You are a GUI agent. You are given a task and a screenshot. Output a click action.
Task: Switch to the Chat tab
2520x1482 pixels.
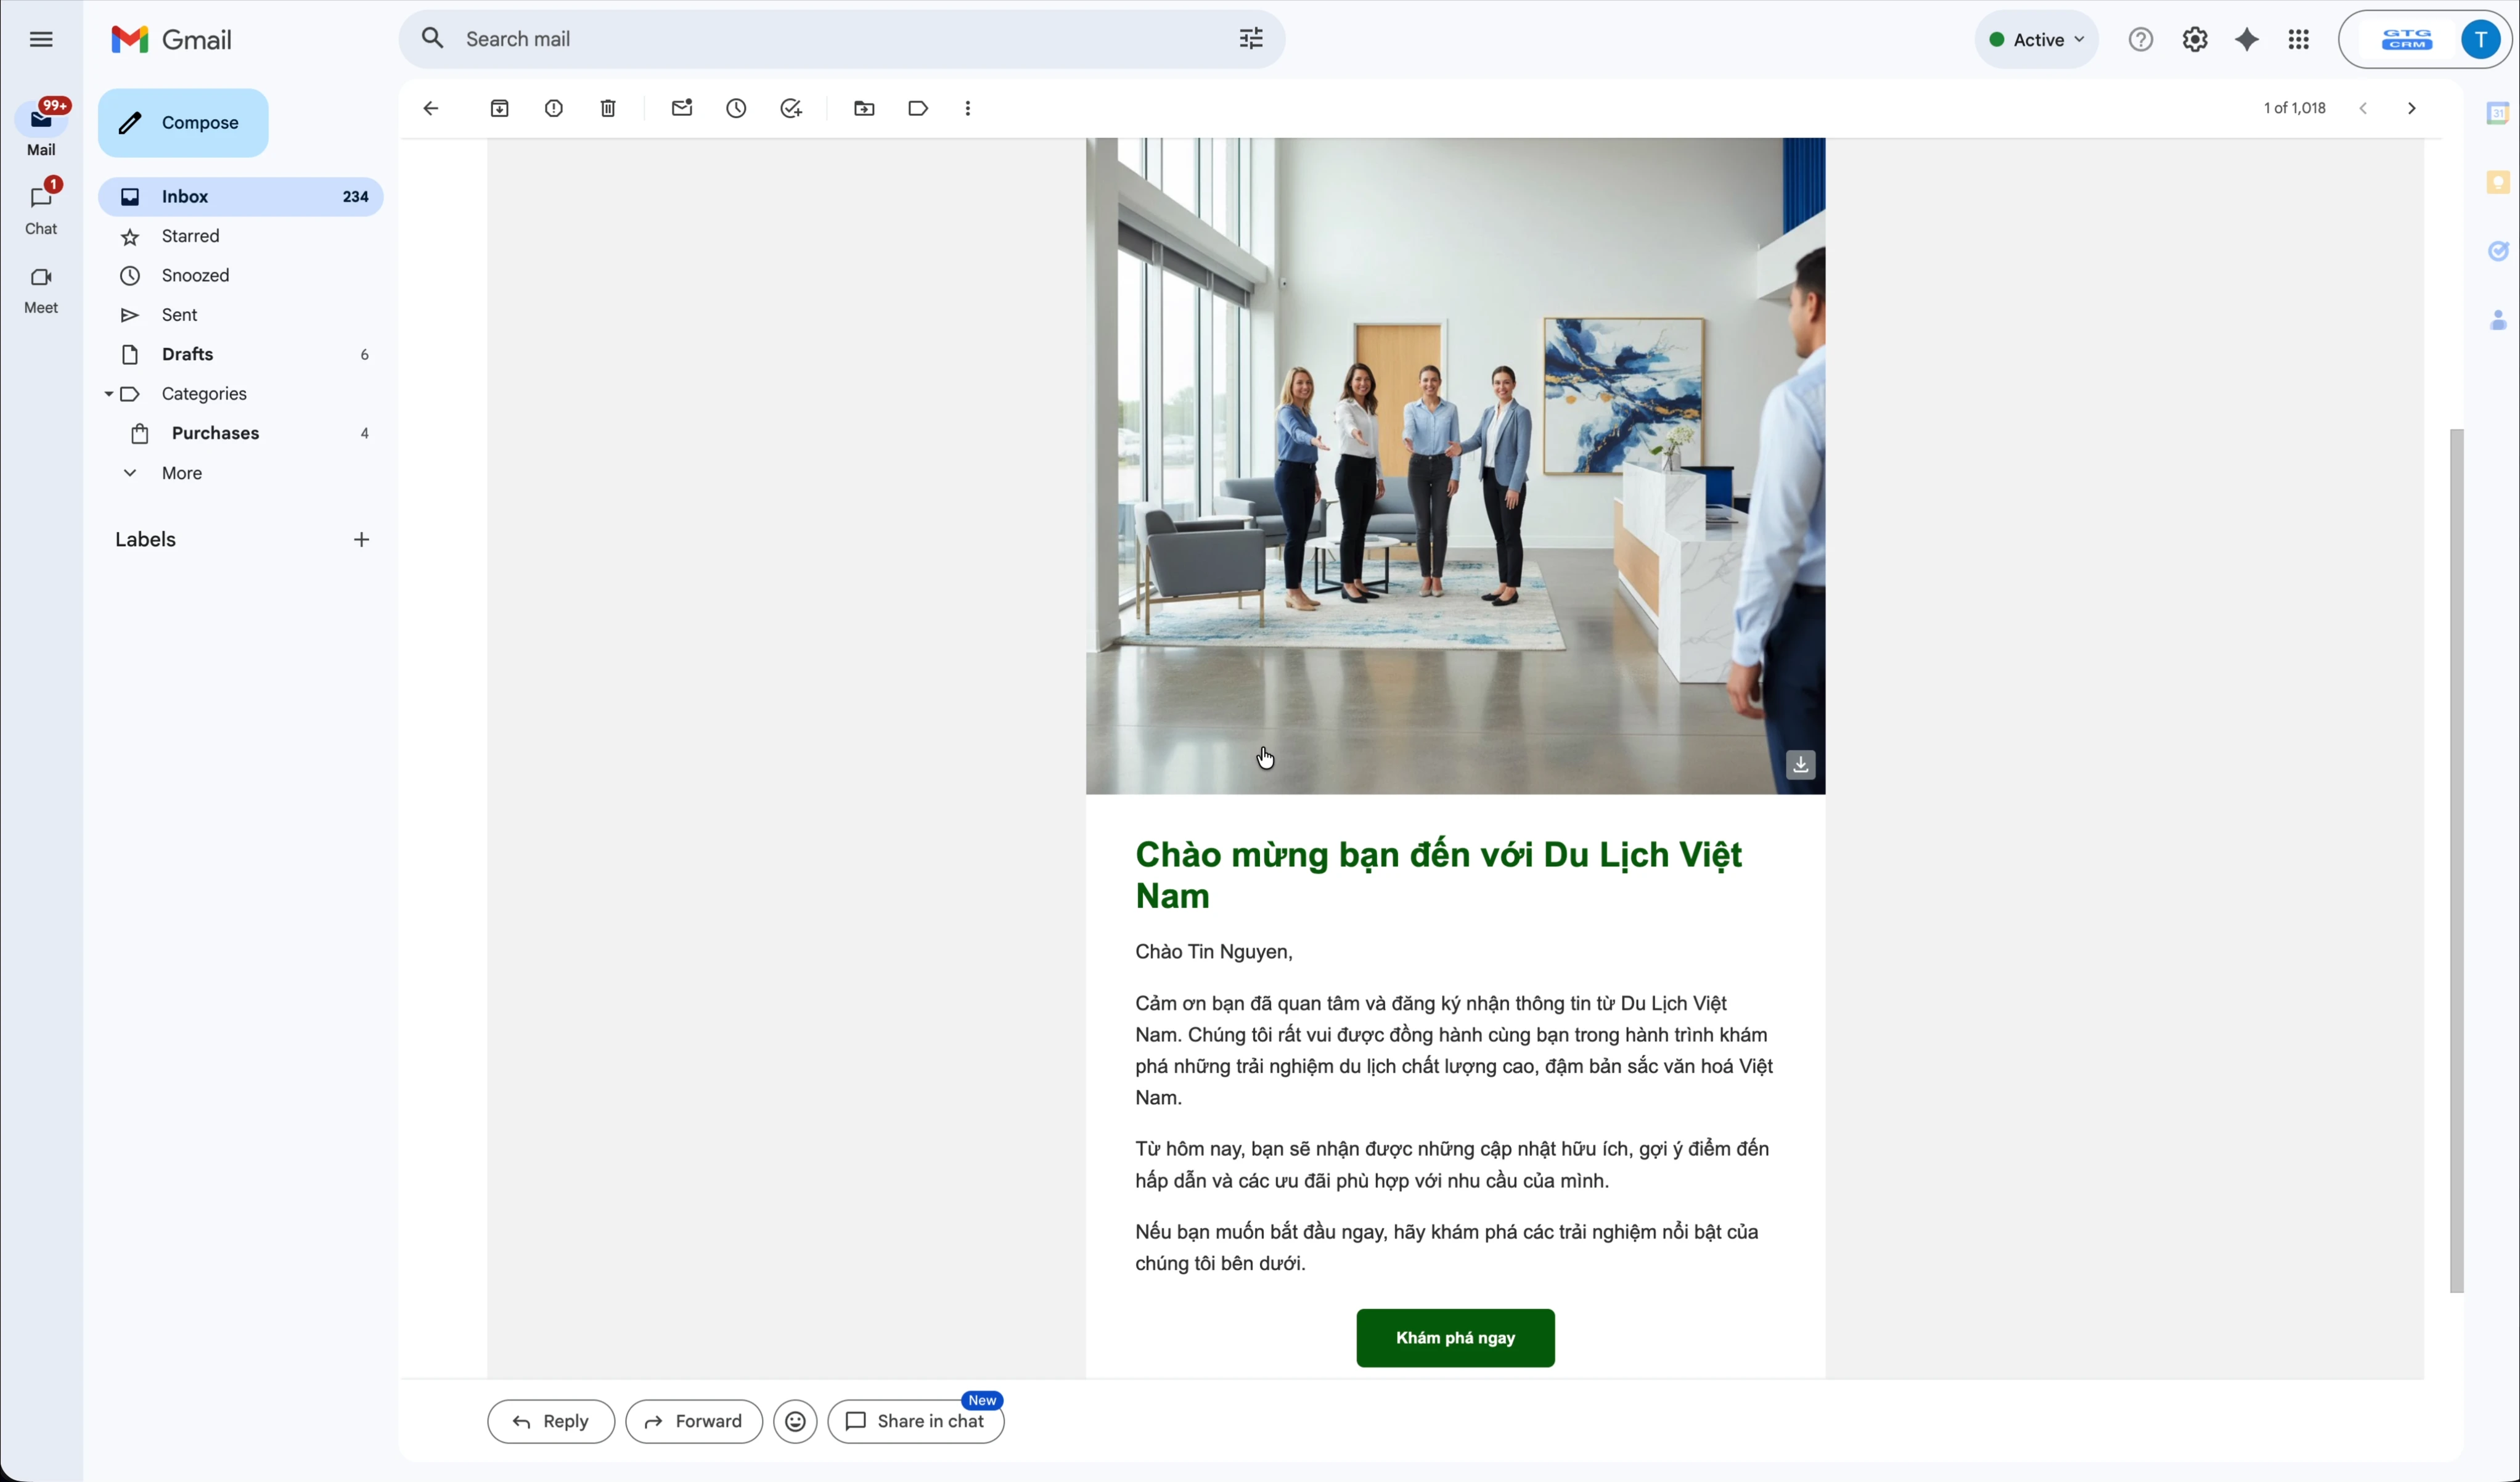pyautogui.click(x=41, y=207)
